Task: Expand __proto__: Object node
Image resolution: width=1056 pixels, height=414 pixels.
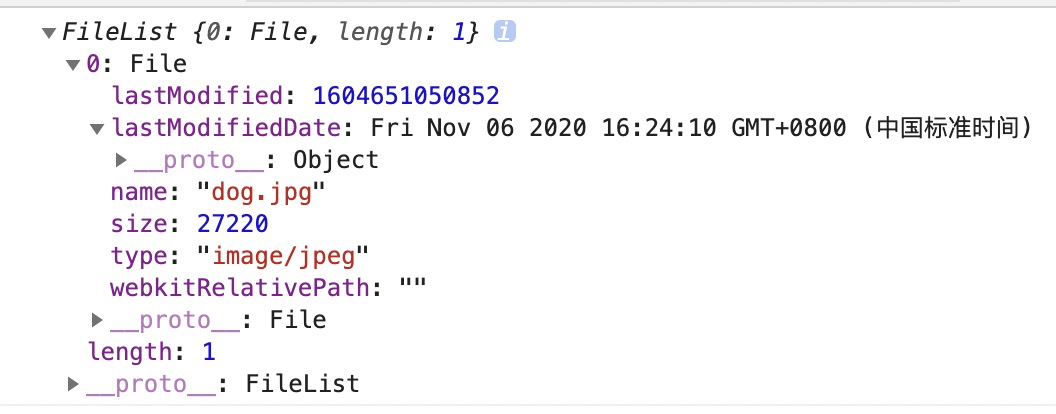Action: click(121, 160)
